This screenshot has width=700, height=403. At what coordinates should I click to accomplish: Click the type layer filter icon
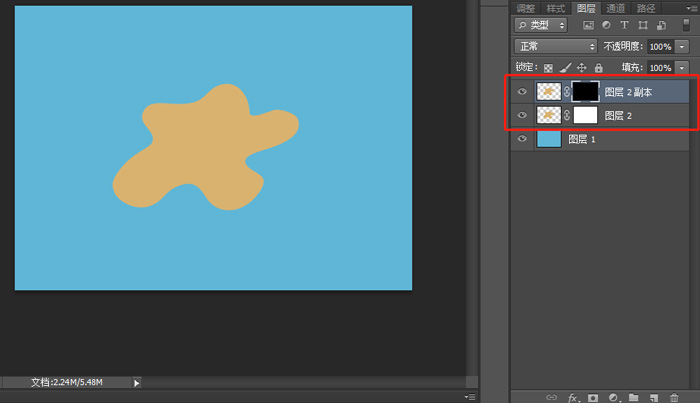625,25
